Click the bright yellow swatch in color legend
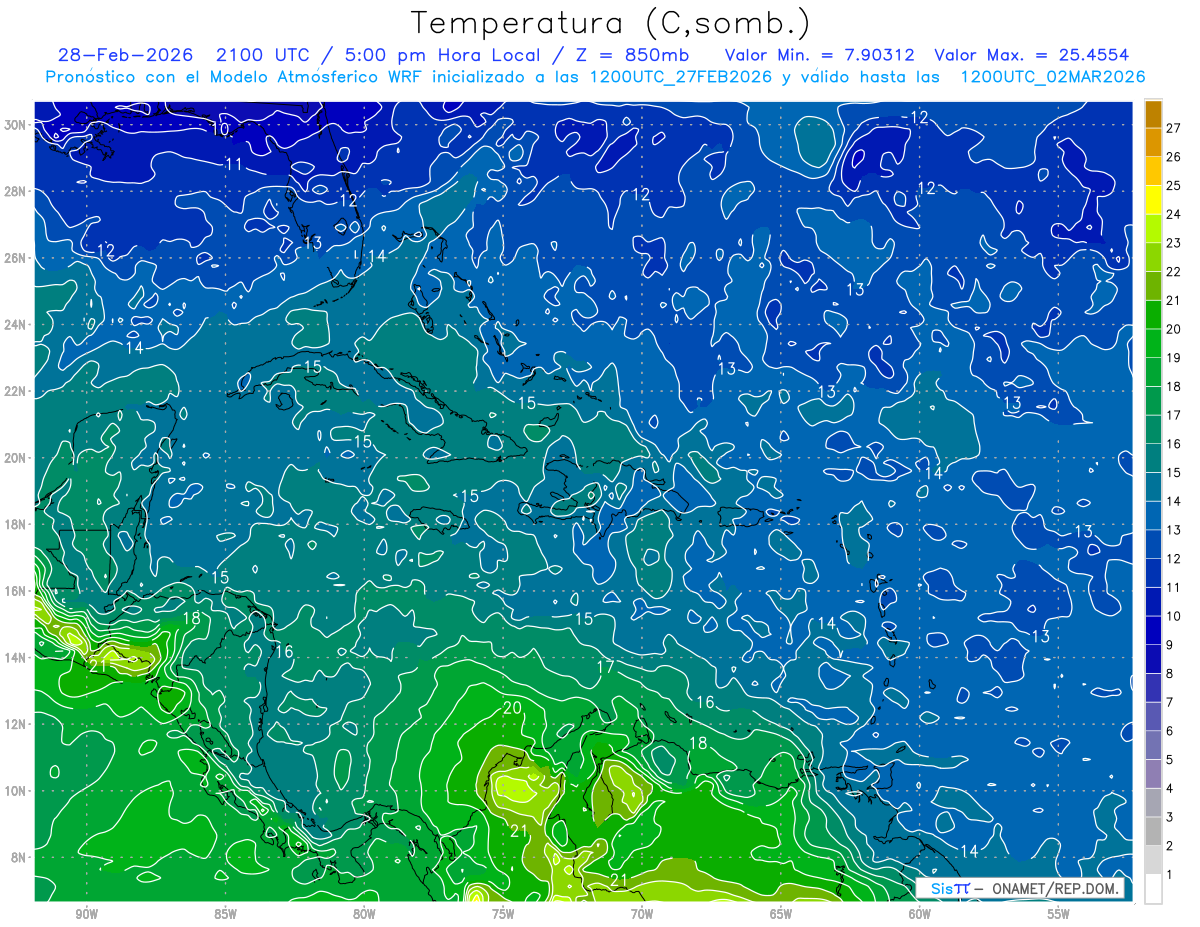Image resolution: width=1200 pixels, height=927 pixels. point(1153,199)
